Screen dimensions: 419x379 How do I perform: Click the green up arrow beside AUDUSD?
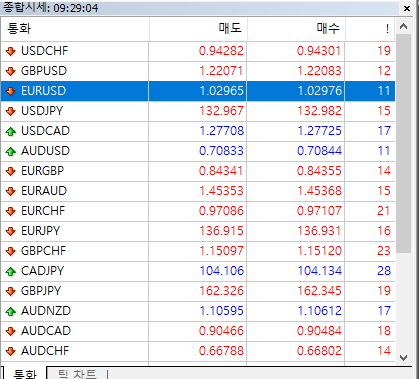pos(11,151)
